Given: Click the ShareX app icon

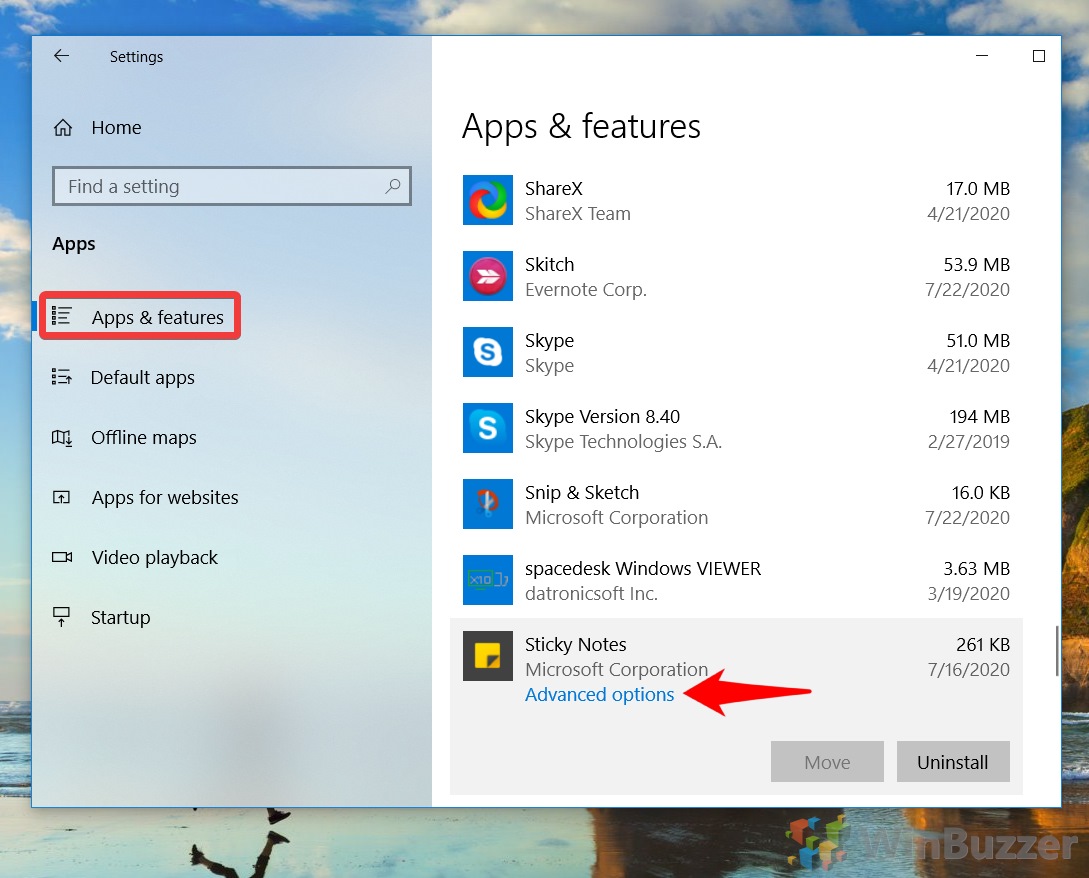Looking at the screenshot, I should pyautogui.click(x=487, y=200).
